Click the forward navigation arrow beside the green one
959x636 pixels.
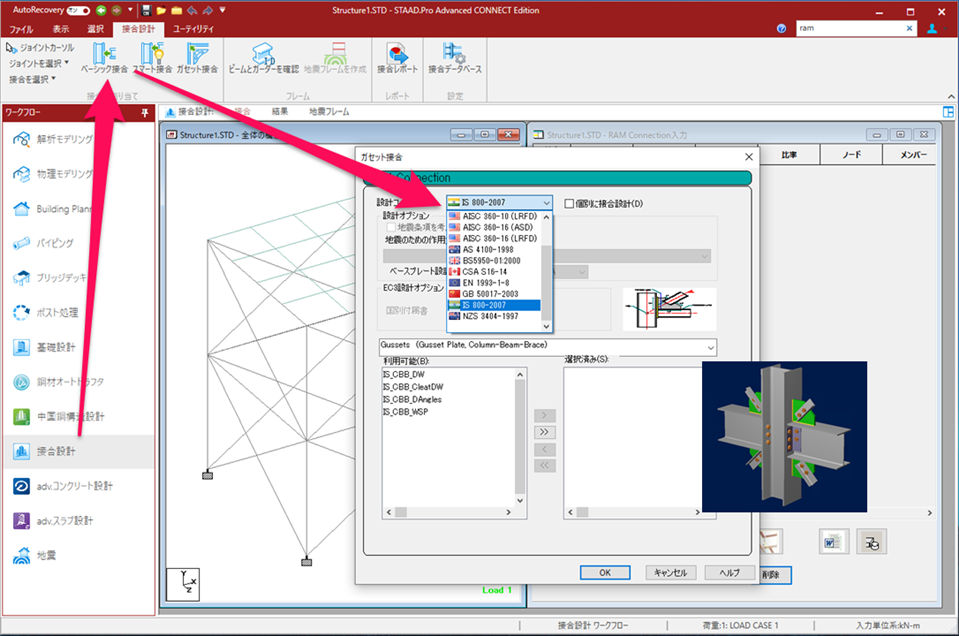[116, 10]
